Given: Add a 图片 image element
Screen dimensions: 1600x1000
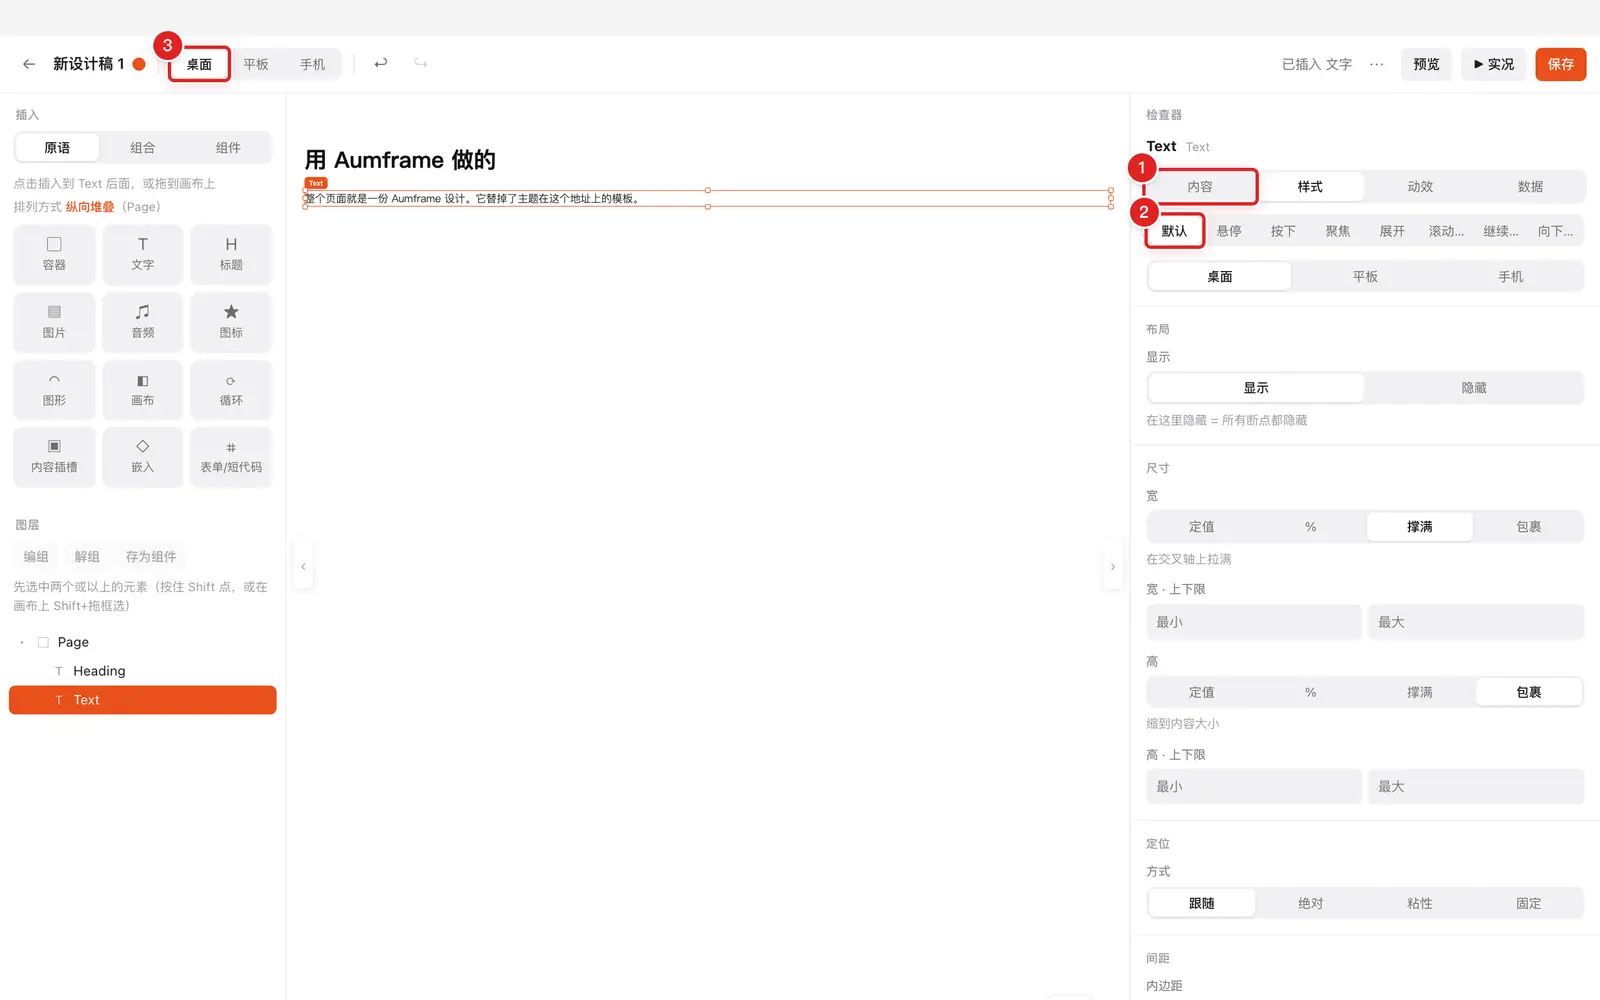Looking at the screenshot, I should pos(54,322).
